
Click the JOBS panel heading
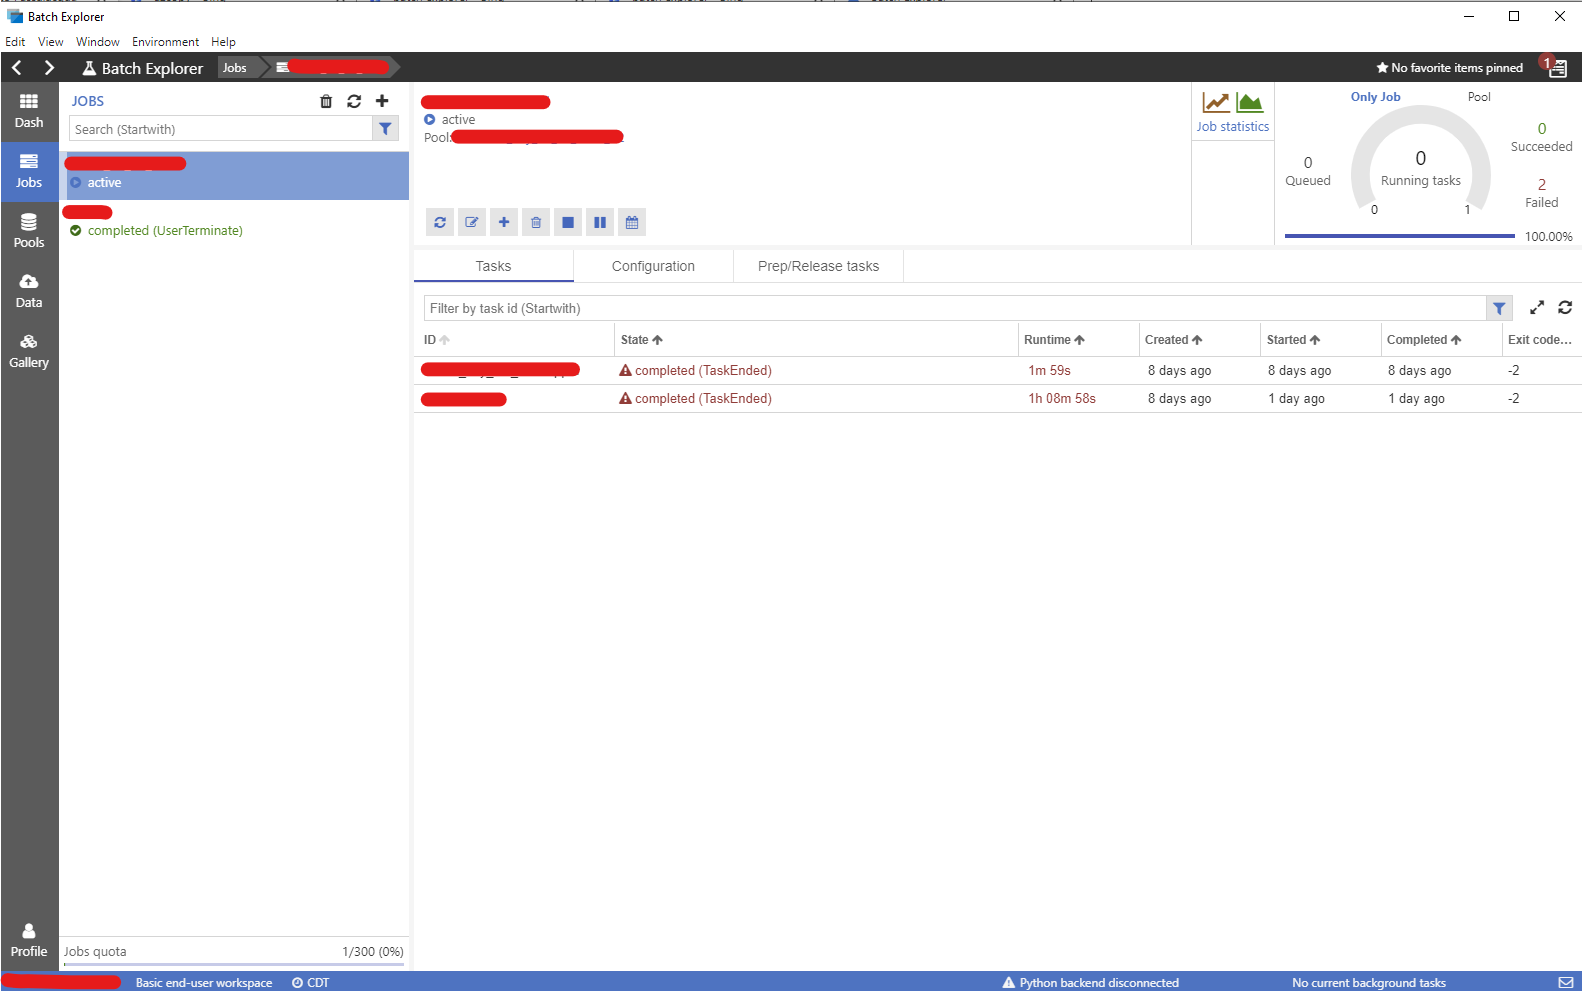(x=88, y=101)
